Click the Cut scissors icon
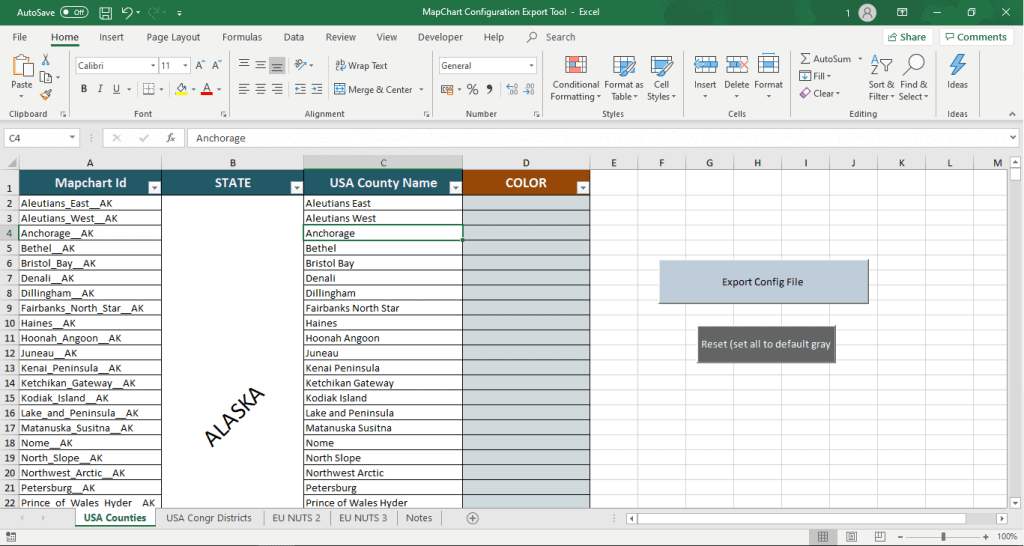This screenshot has height=546, width=1024. coord(46,59)
